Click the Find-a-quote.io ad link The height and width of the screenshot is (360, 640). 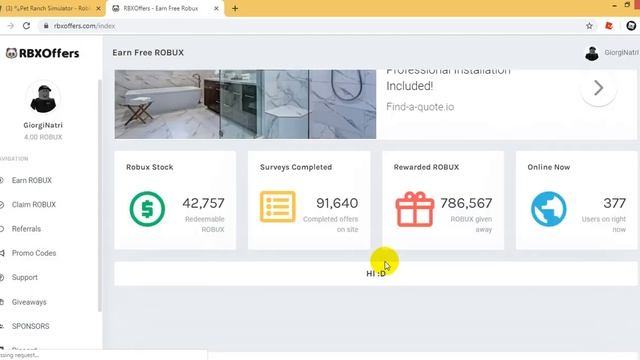tap(420, 107)
